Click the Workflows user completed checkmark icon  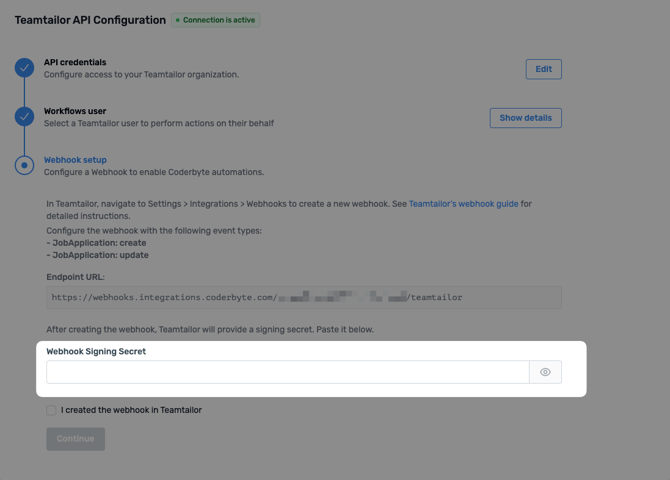pyautogui.click(x=24, y=117)
